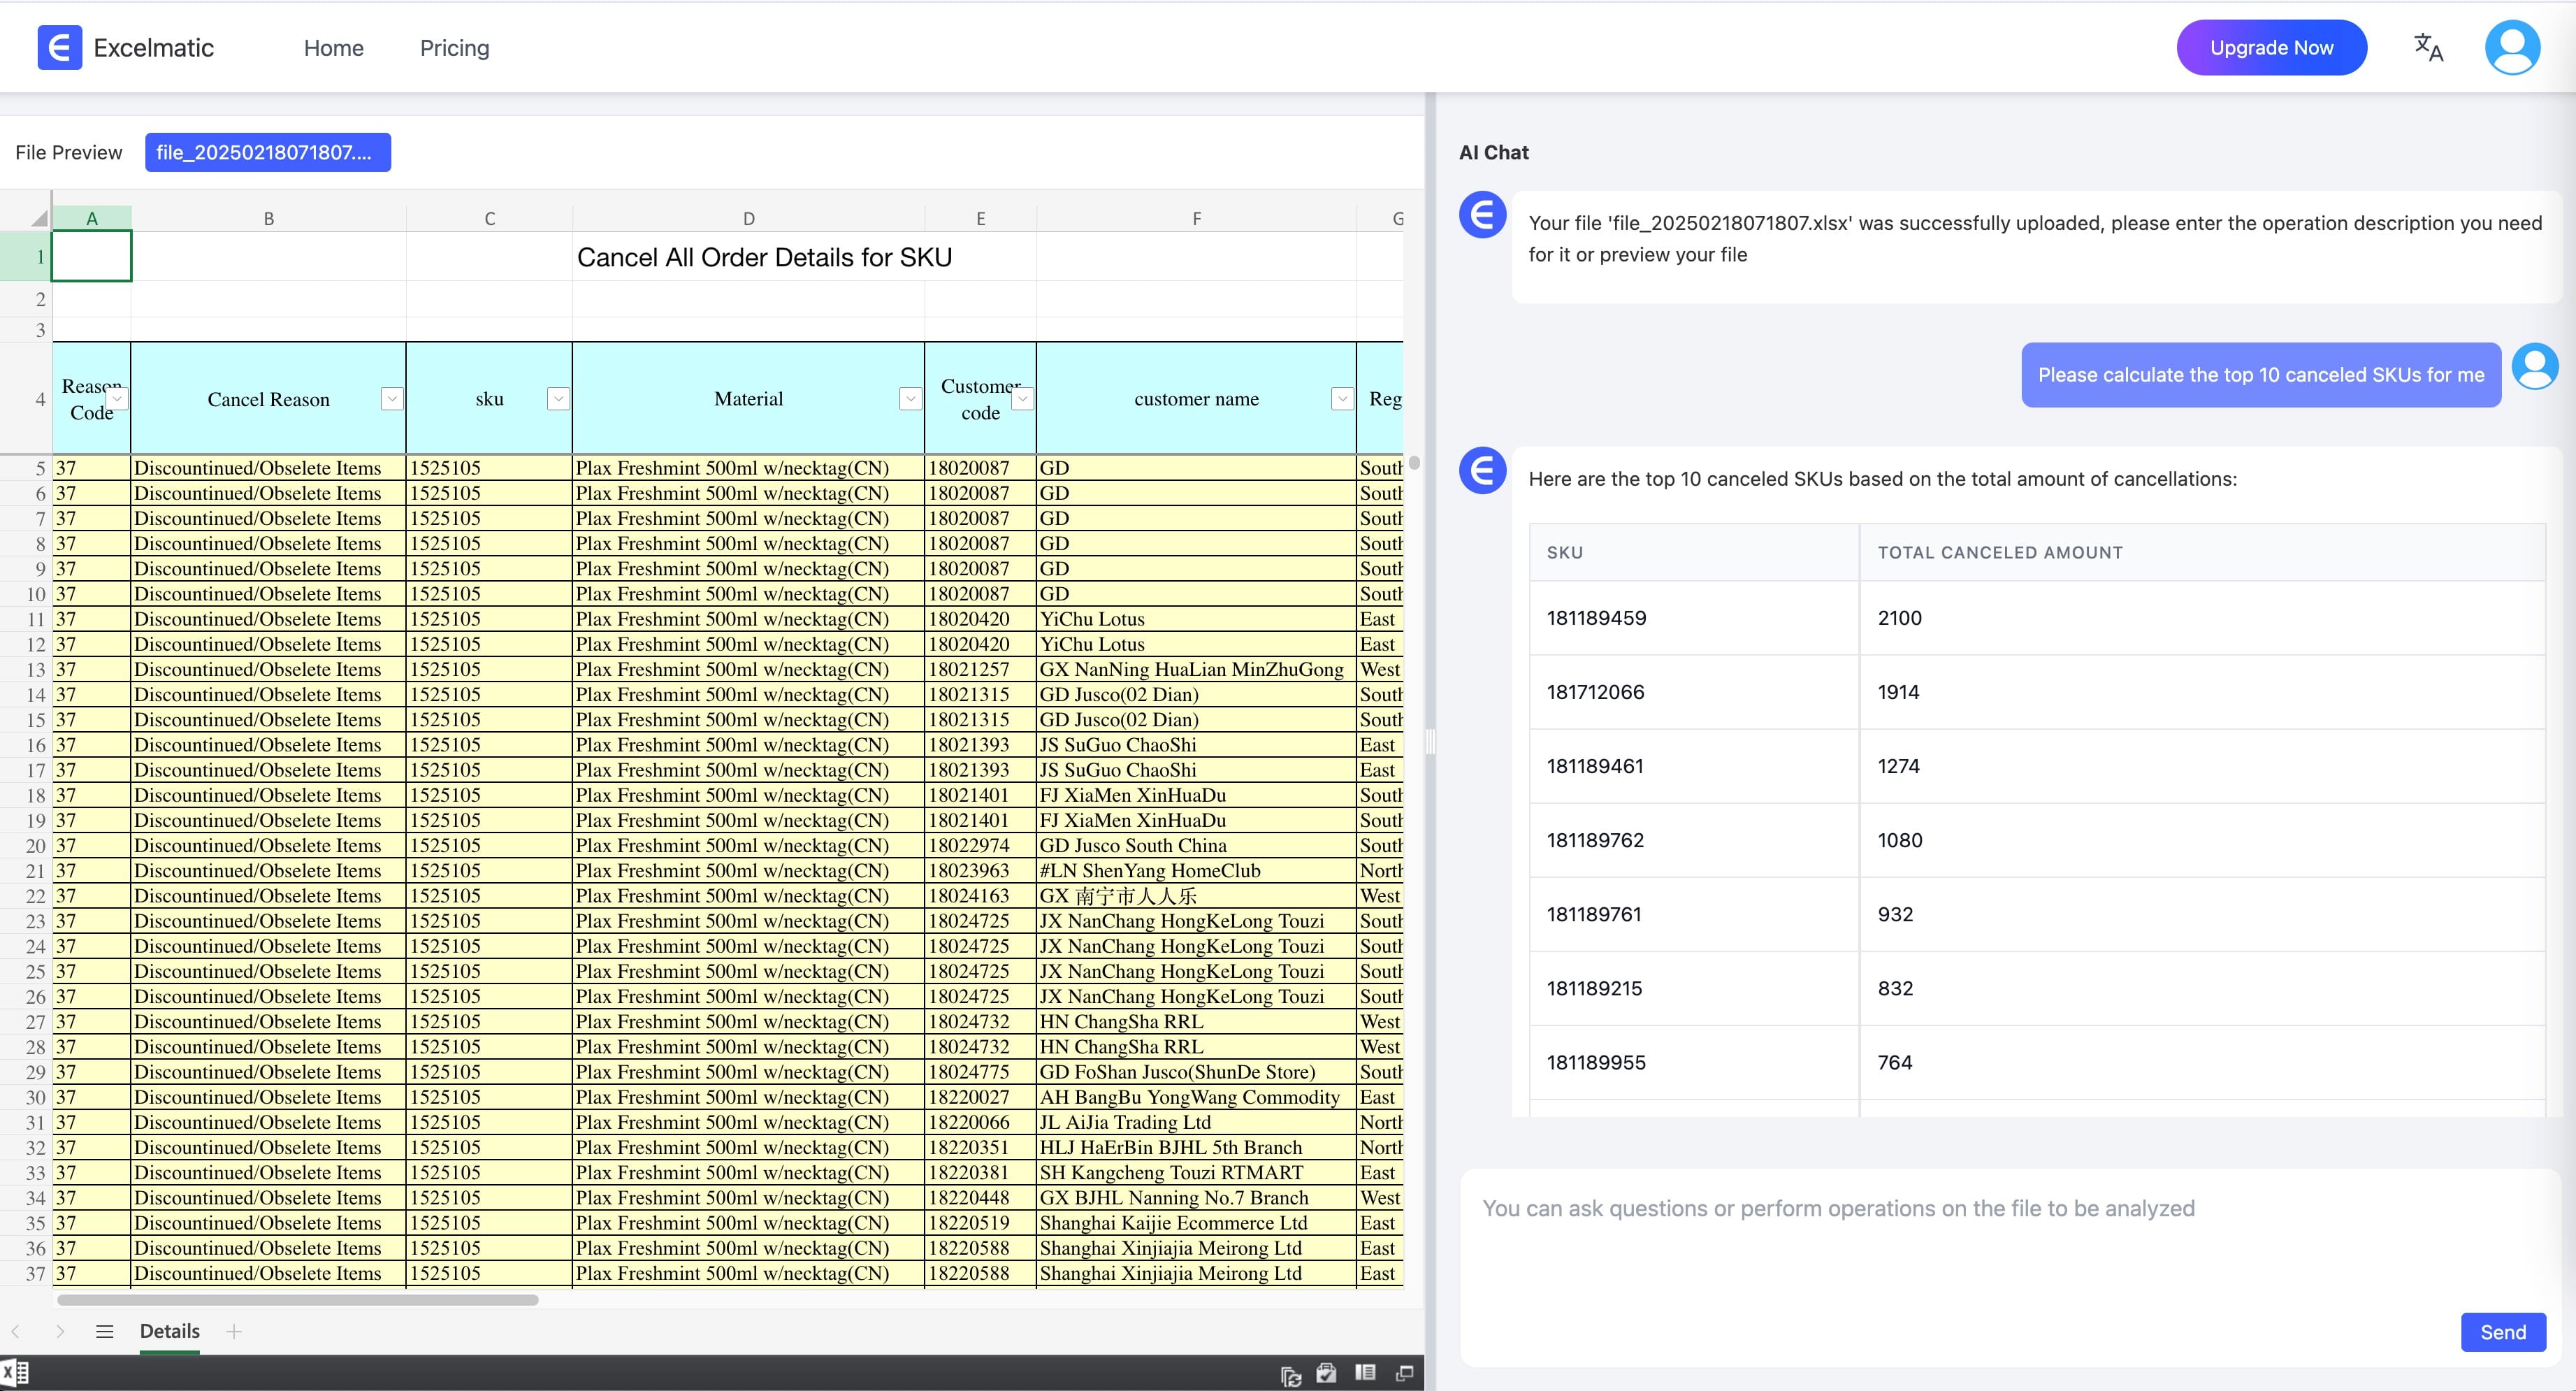
Task: Open the Cancel Reason column filter dropdown
Action: [x=391, y=398]
